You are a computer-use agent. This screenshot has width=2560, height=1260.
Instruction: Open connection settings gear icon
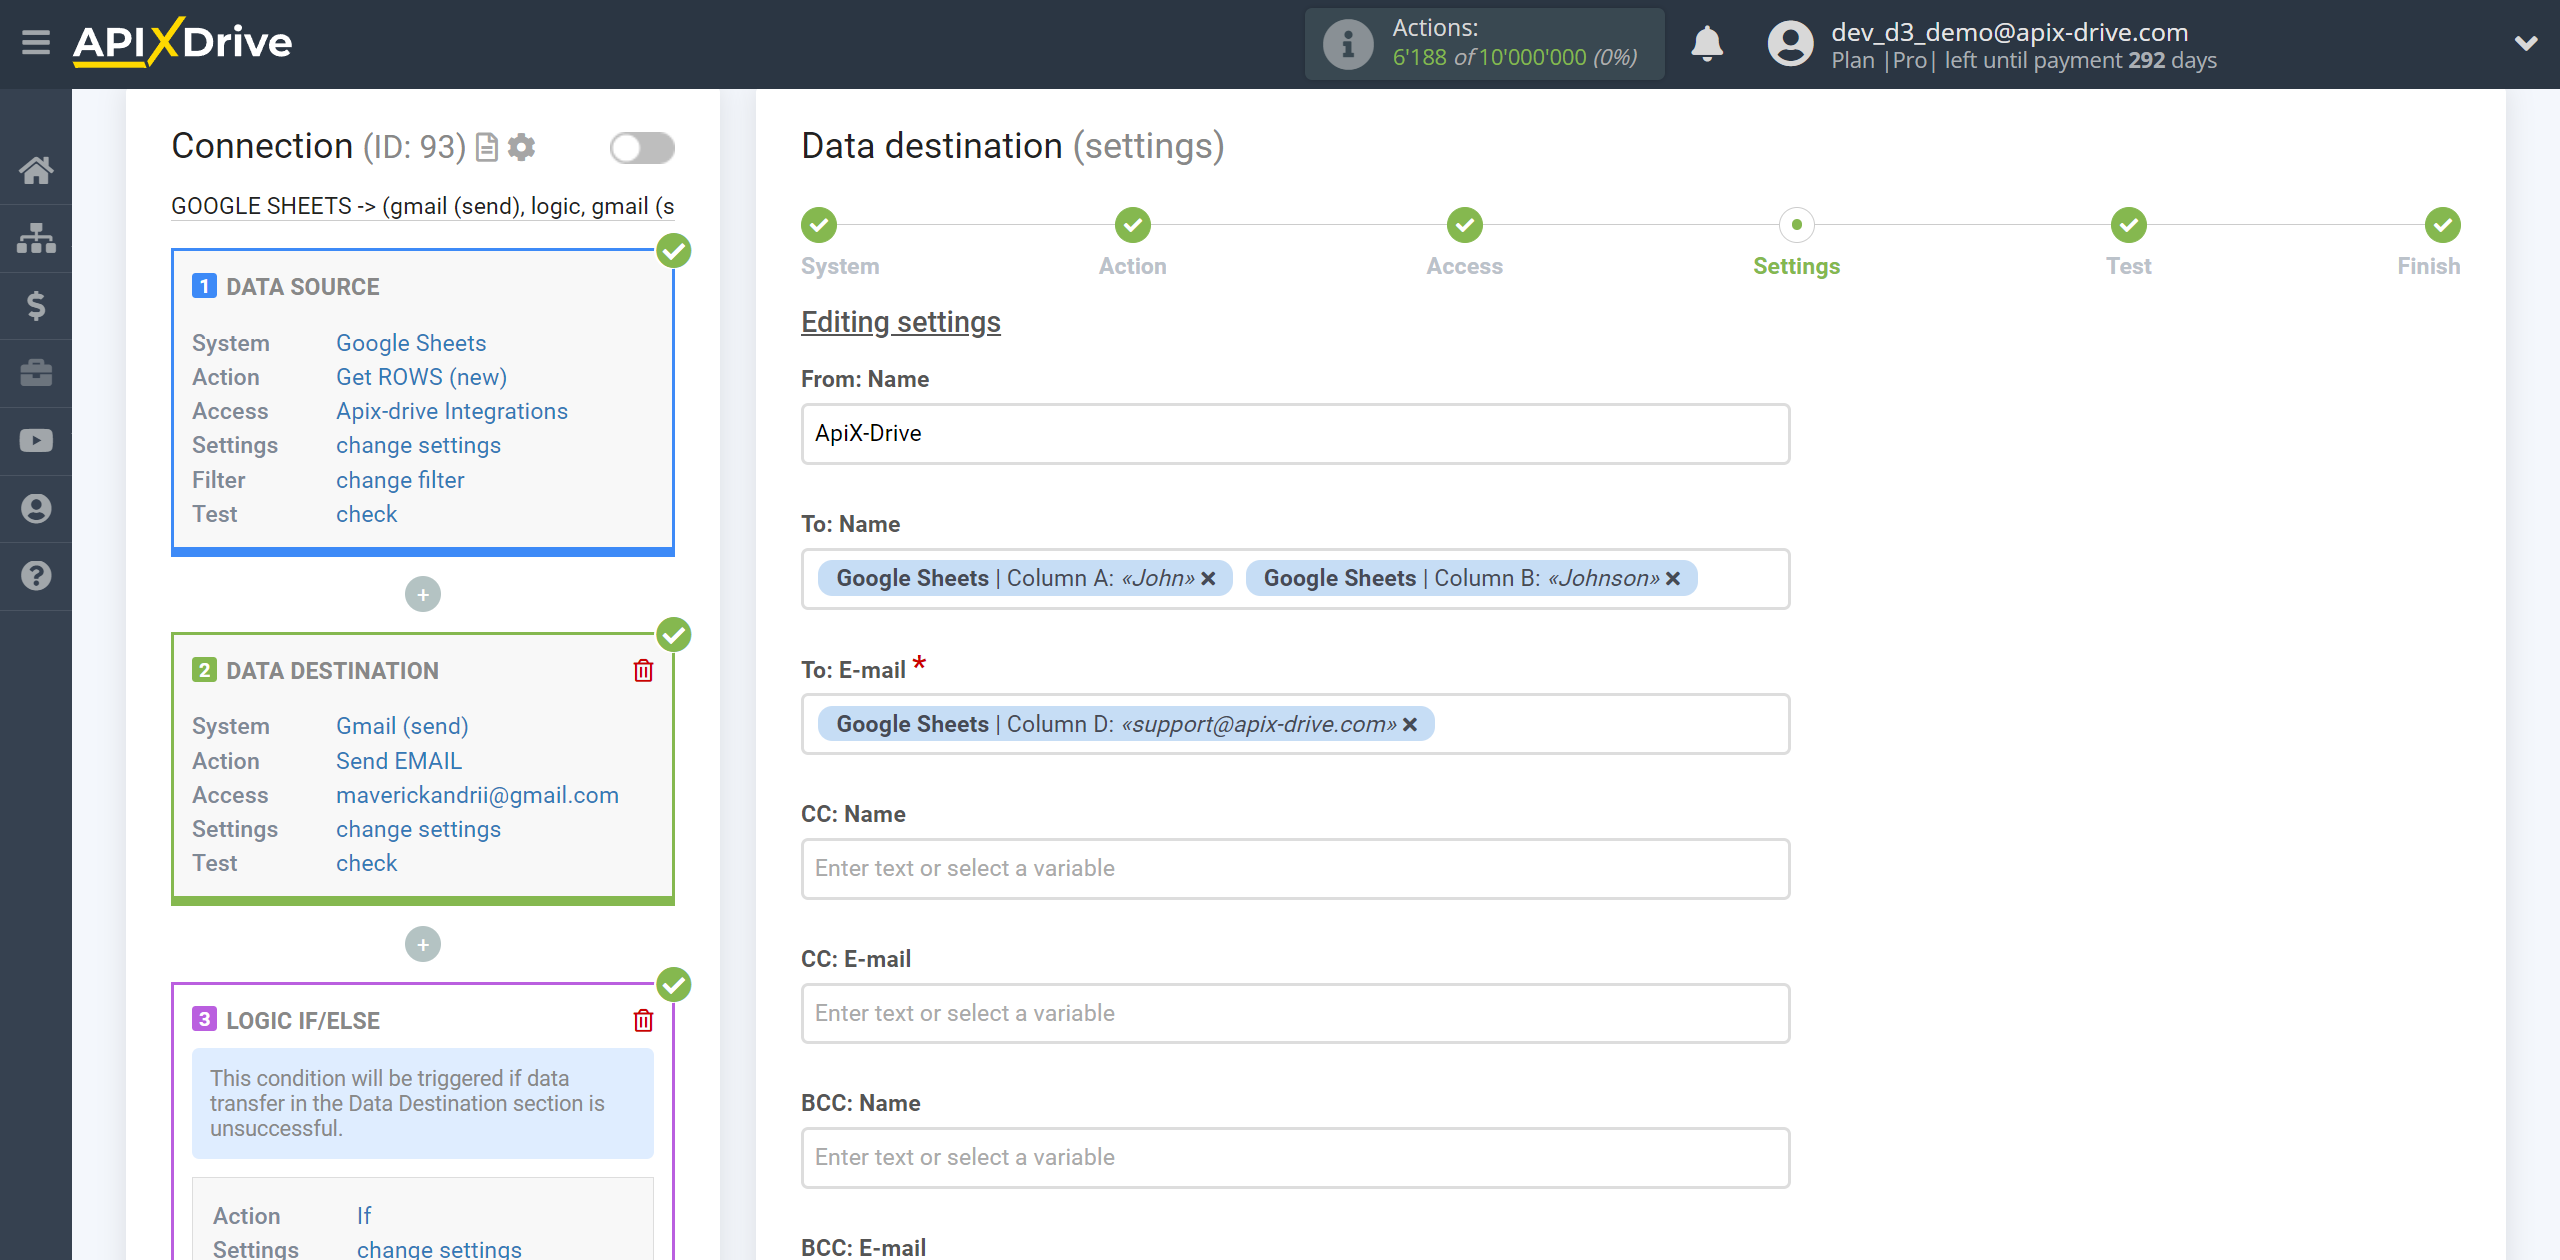(521, 148)
